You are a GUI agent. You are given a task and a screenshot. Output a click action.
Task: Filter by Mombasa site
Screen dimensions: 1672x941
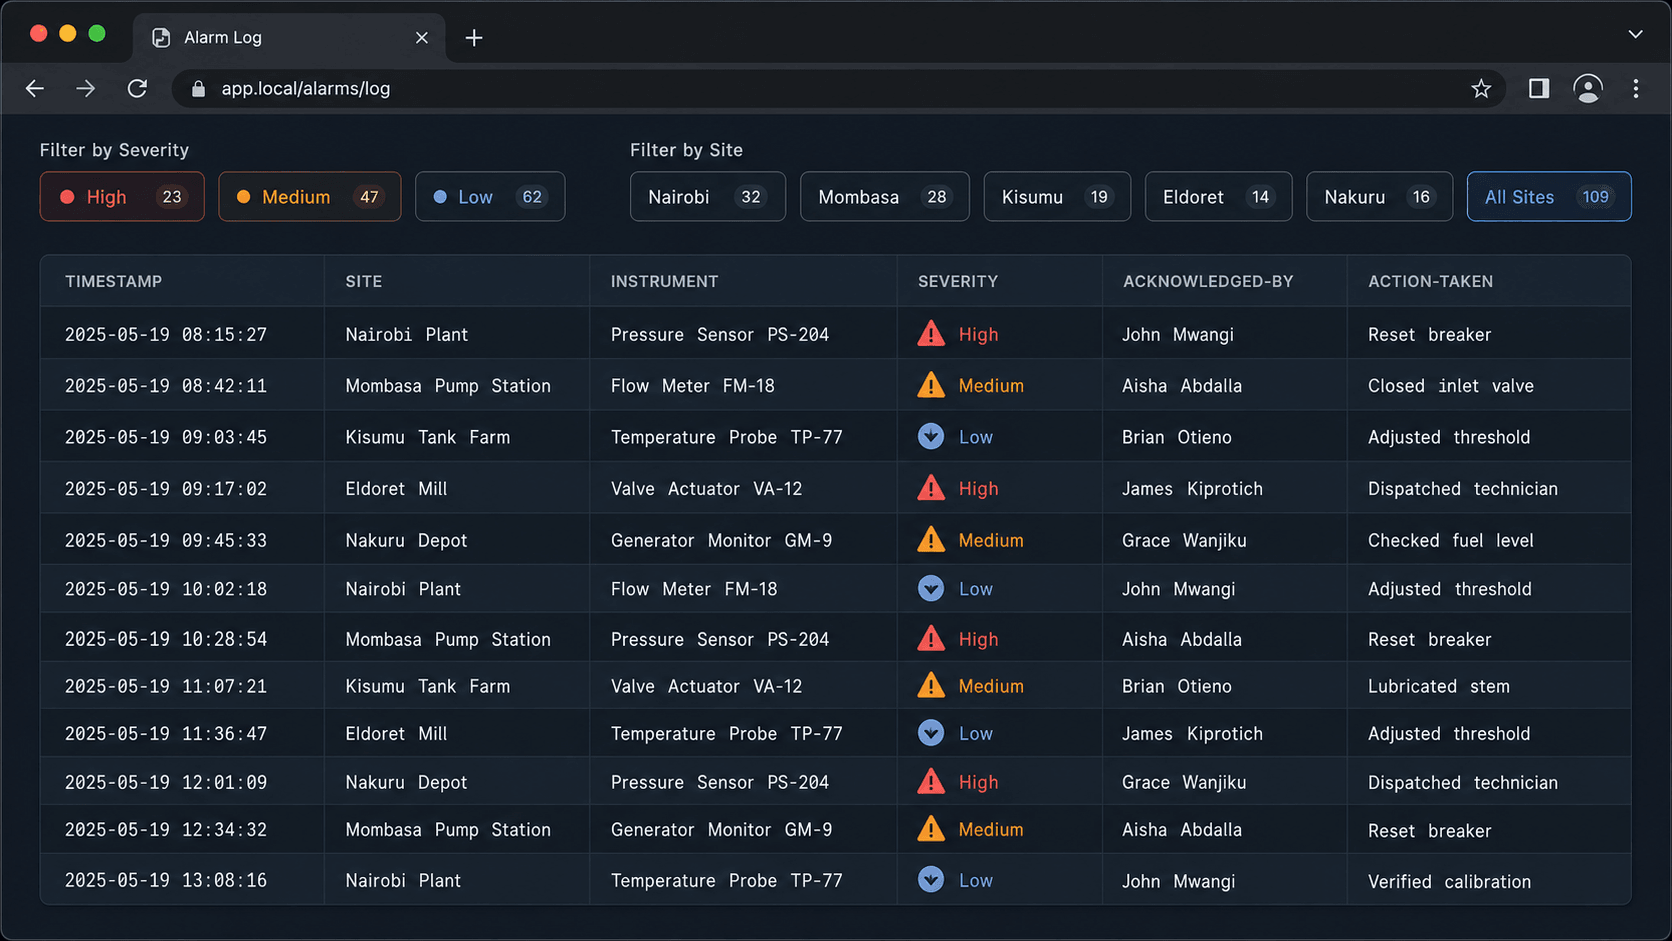(x=884, y=197)
